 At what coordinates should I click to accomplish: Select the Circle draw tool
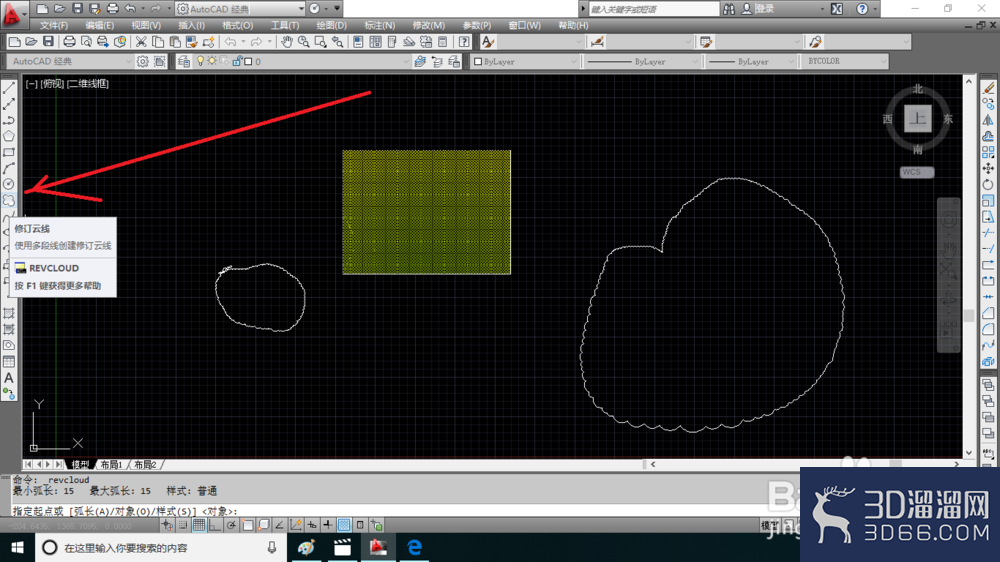(9, 184)
